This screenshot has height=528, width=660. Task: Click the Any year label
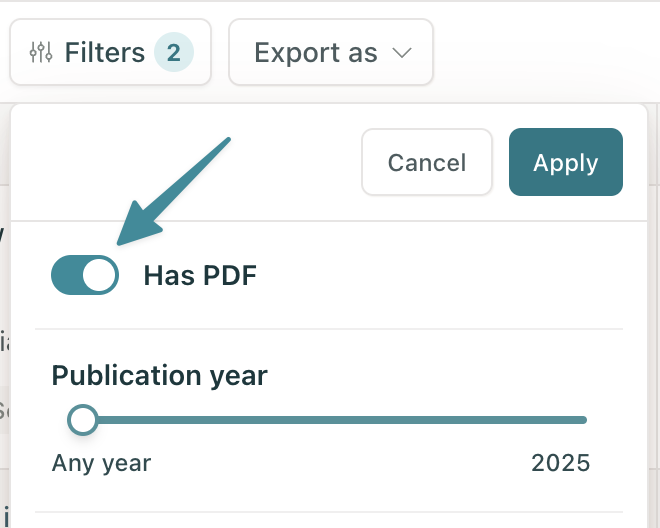pos(101,463)
